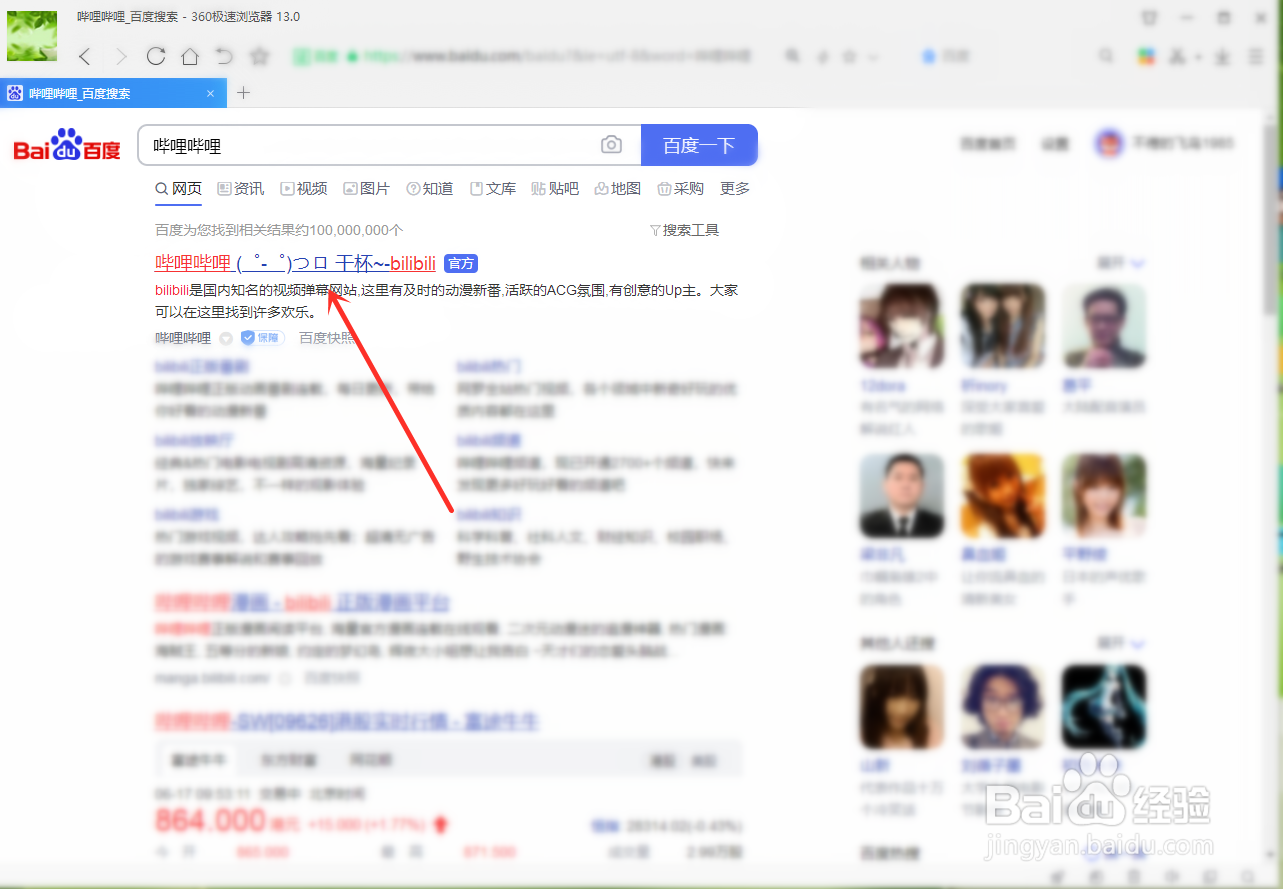Image resolution: width=1283 pixels, height=889 pixels.
Task: Open the man in black suit portrait thumbnail
Action: tap(902, 496)
